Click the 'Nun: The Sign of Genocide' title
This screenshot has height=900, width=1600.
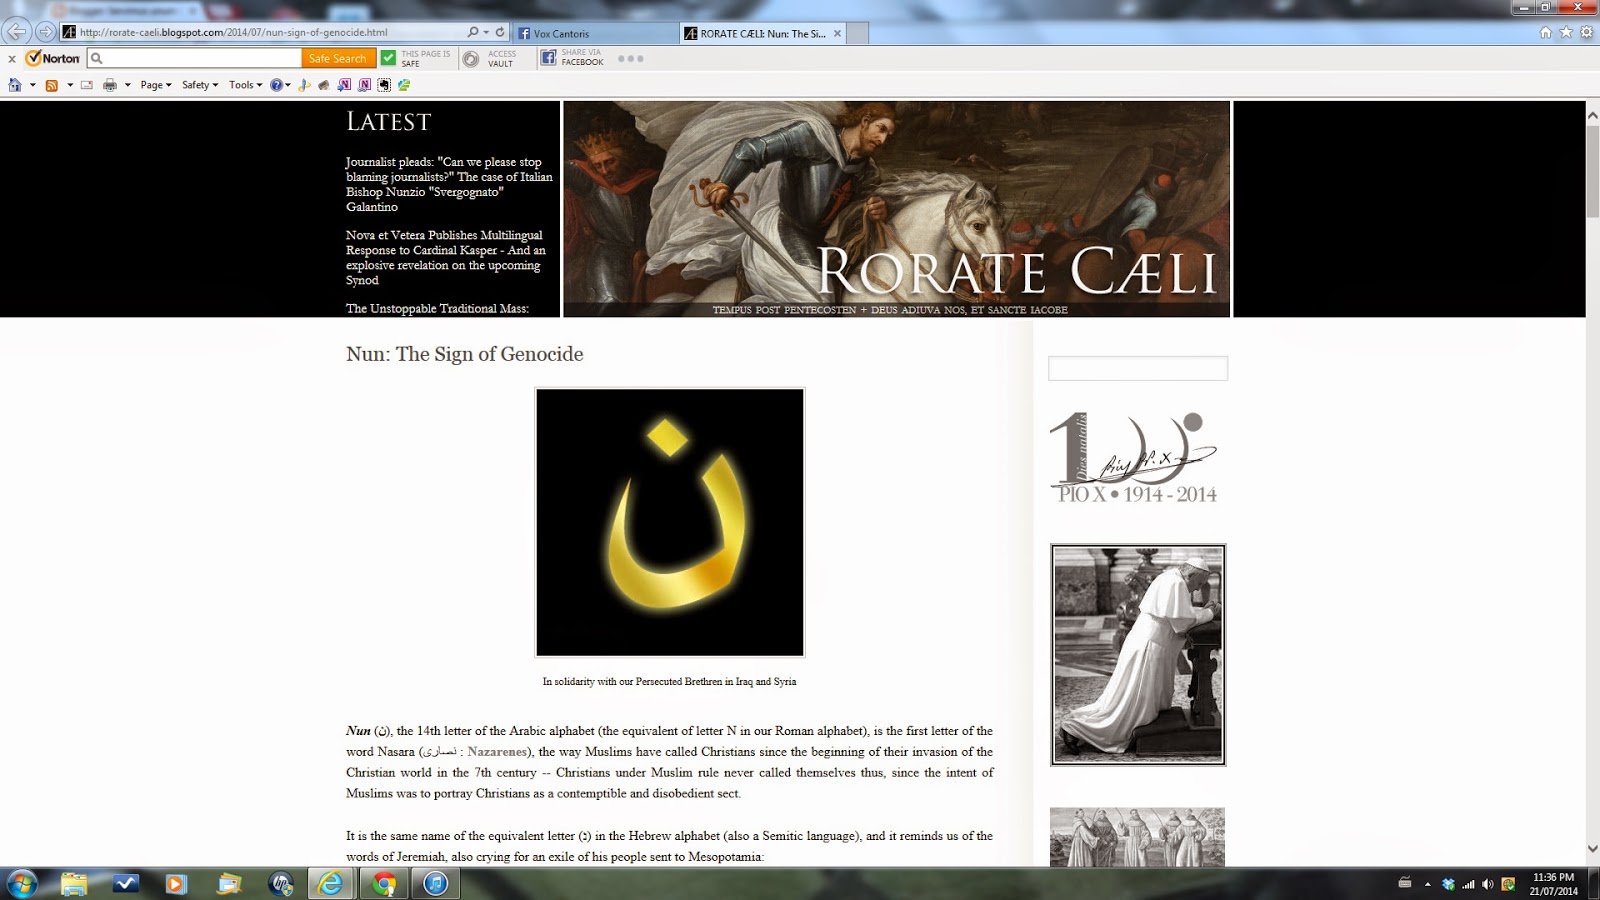point(464,354)
